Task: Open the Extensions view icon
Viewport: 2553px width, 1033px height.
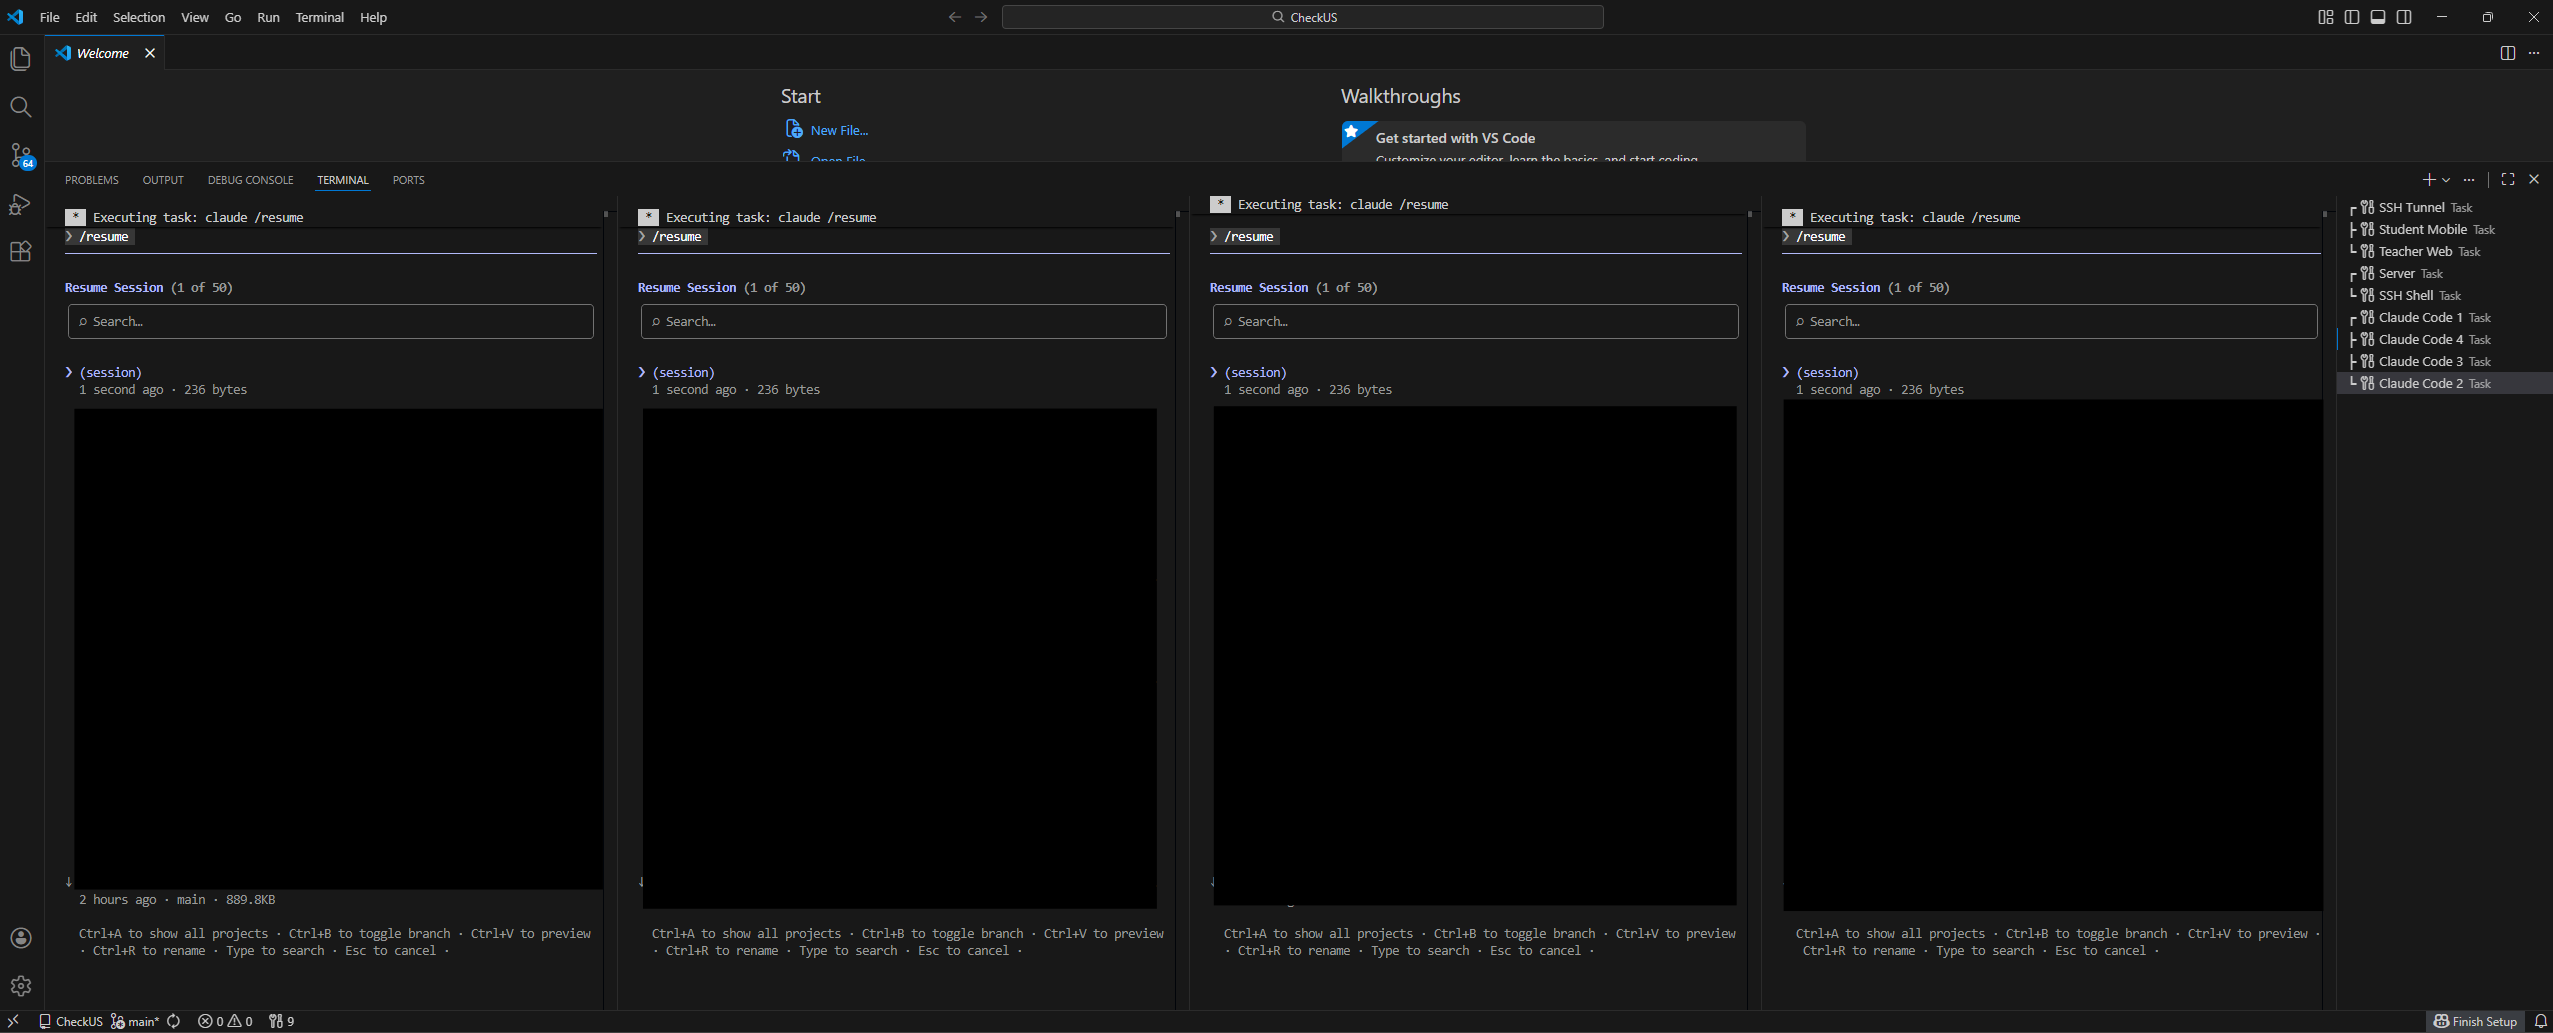Action: (20, 252)
